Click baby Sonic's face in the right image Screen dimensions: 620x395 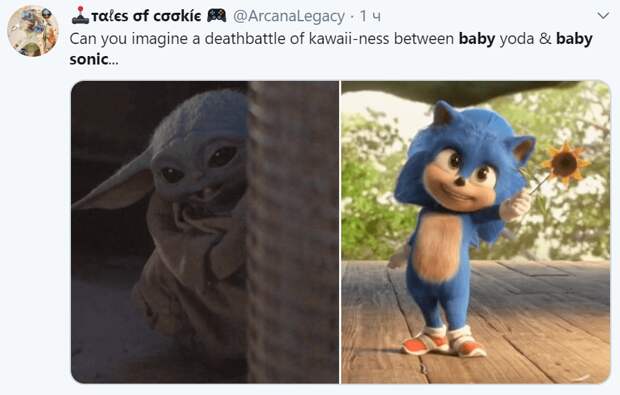461,176
